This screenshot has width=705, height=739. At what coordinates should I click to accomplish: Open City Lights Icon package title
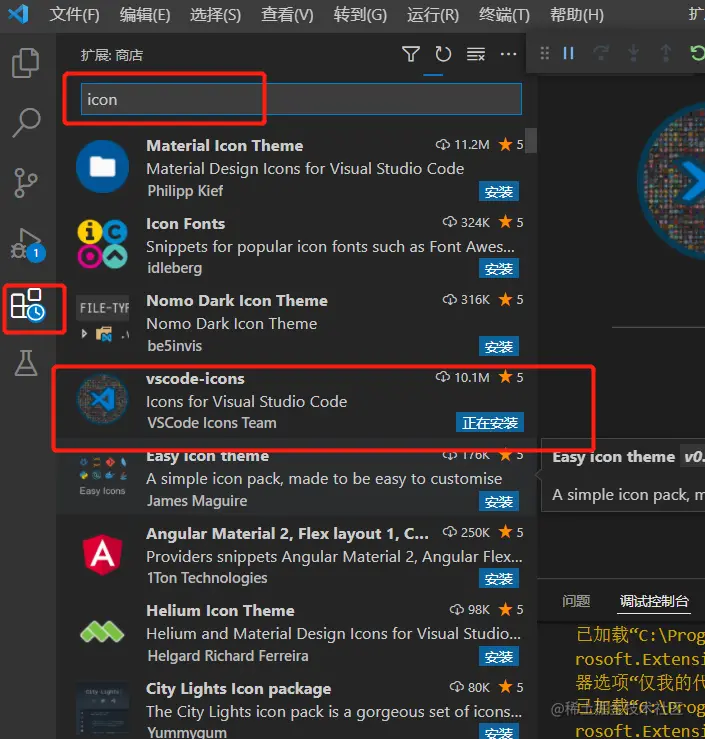click(x=239, y=689)
